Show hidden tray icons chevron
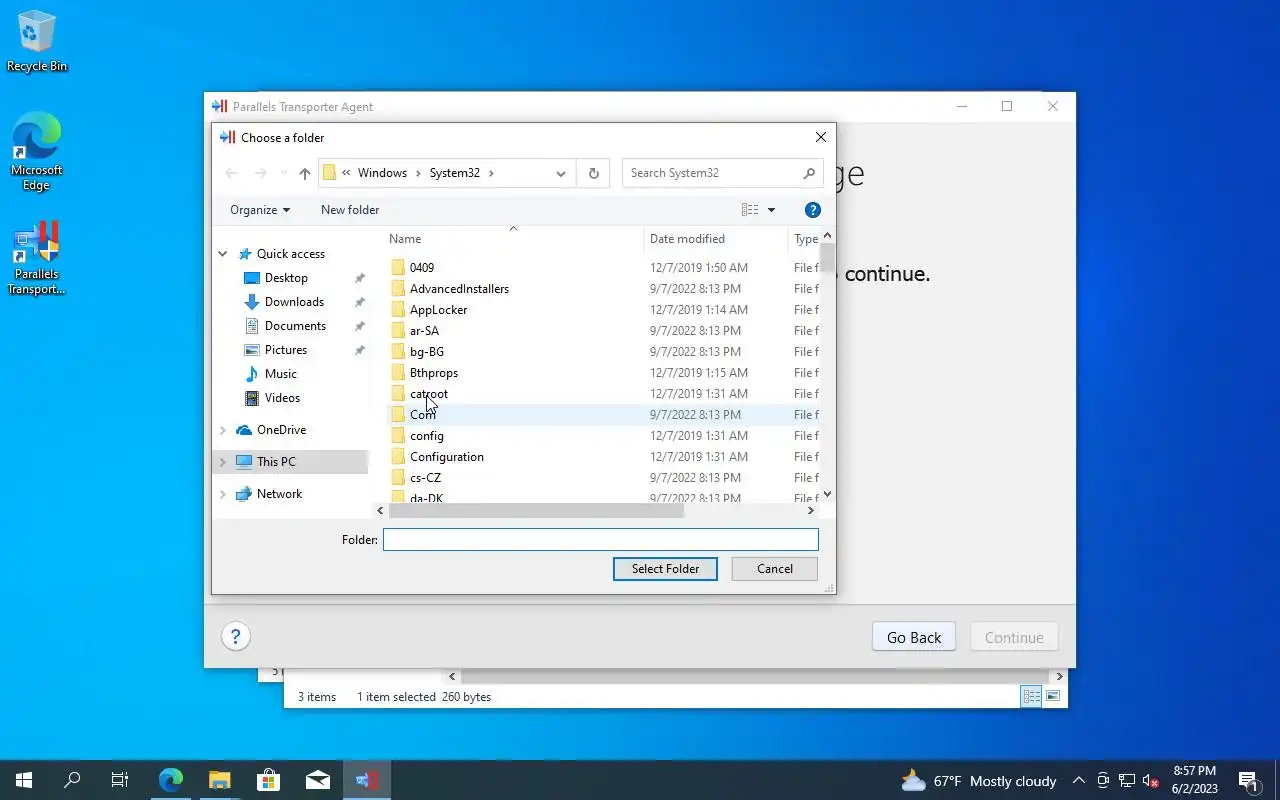The width and height of the screenshot is (1280, 800). point(1078,781)
